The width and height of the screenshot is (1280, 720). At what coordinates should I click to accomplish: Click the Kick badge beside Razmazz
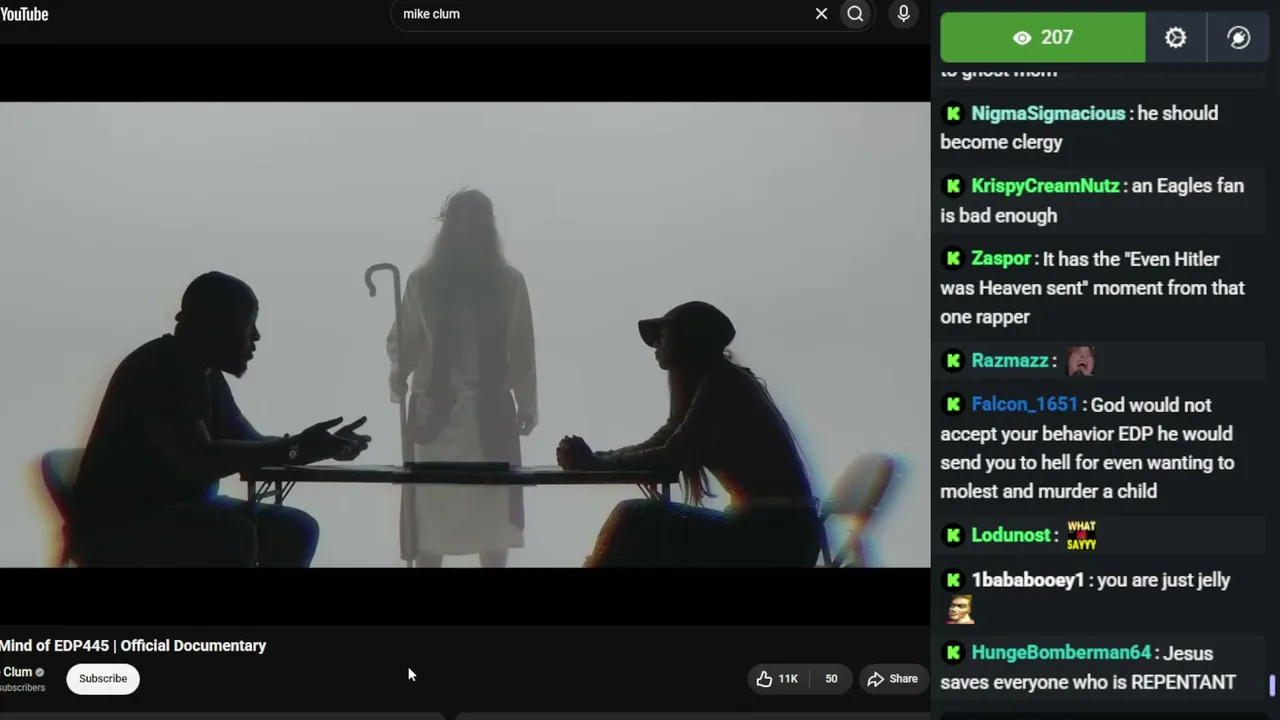tap(953, 361)
